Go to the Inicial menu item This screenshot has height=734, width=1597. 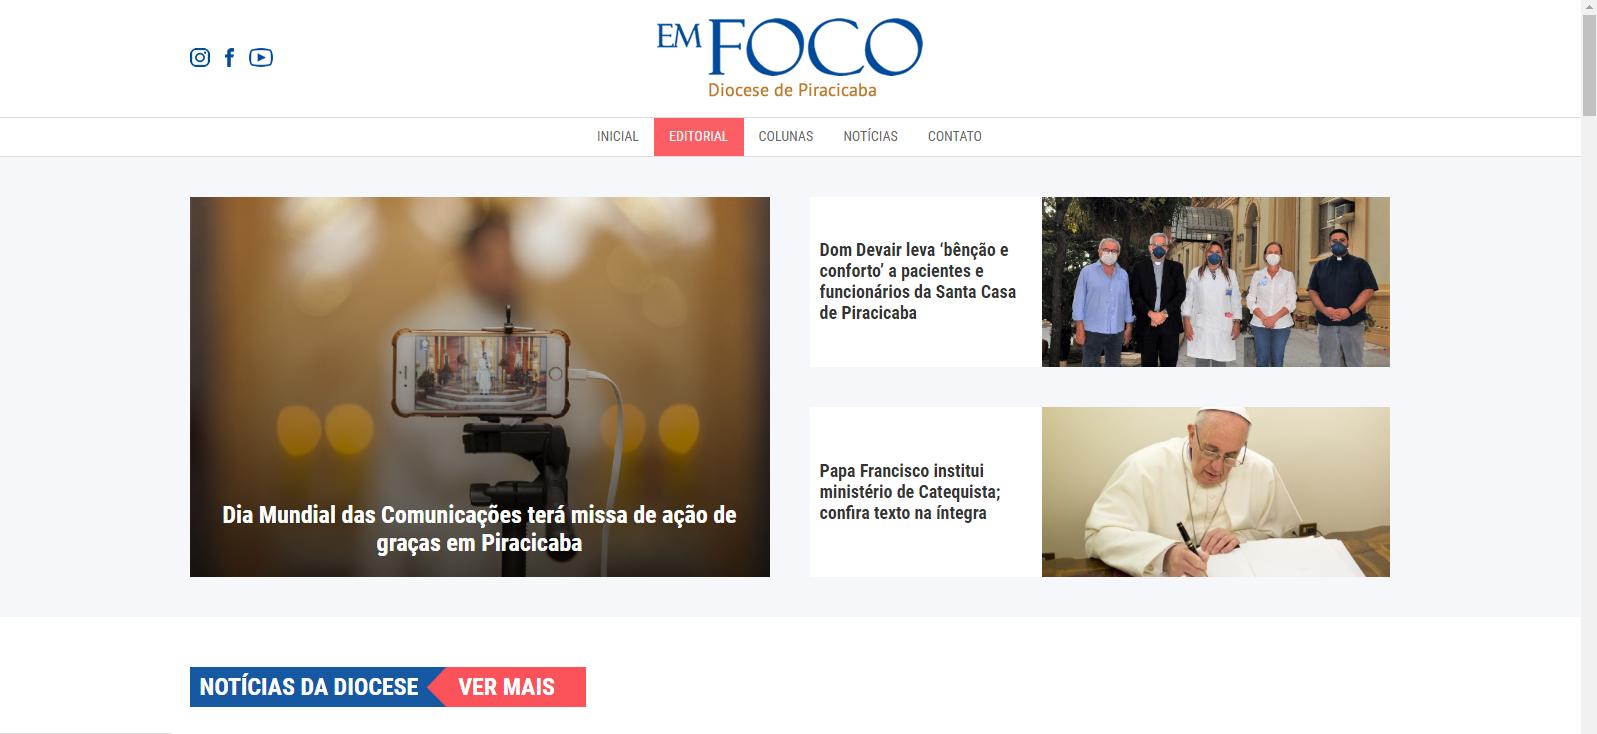pyautogui.click(x=618, y=137)
